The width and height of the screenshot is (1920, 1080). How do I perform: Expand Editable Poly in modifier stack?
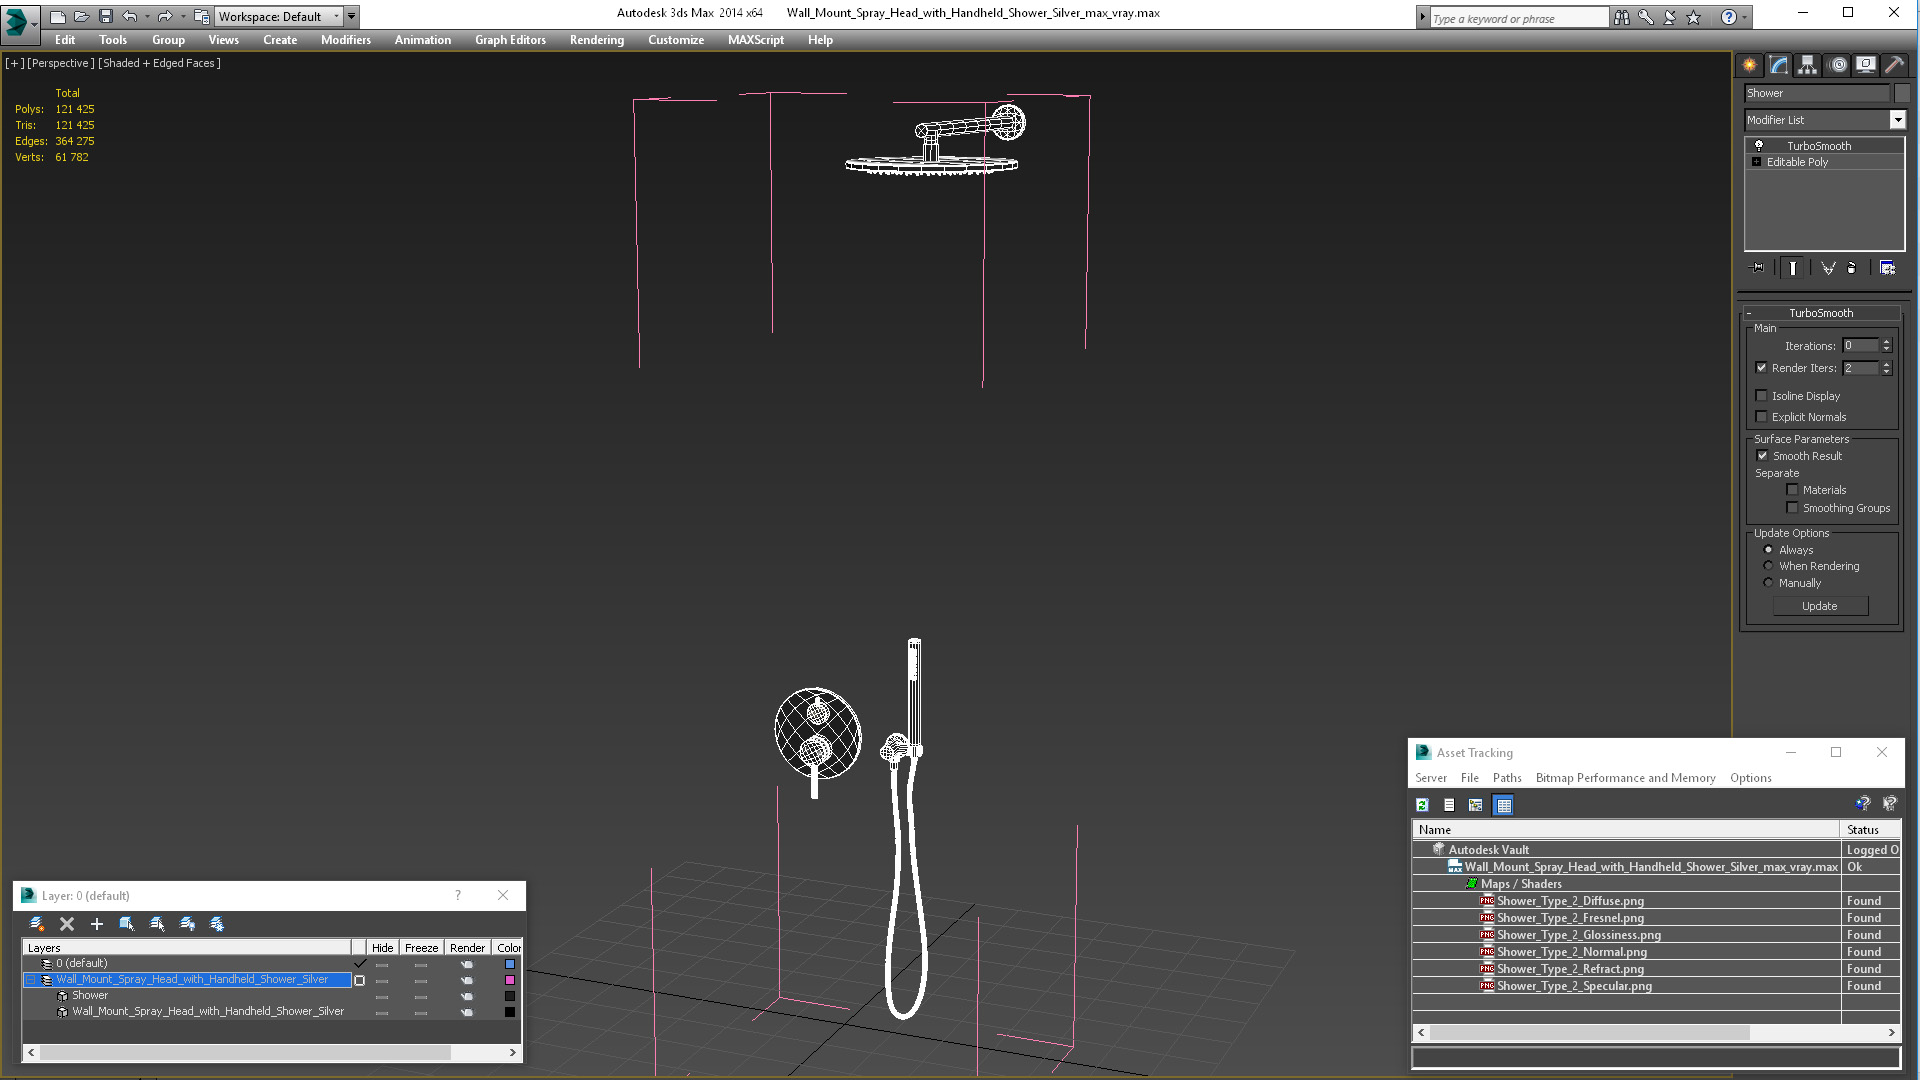click(1756, 162)
